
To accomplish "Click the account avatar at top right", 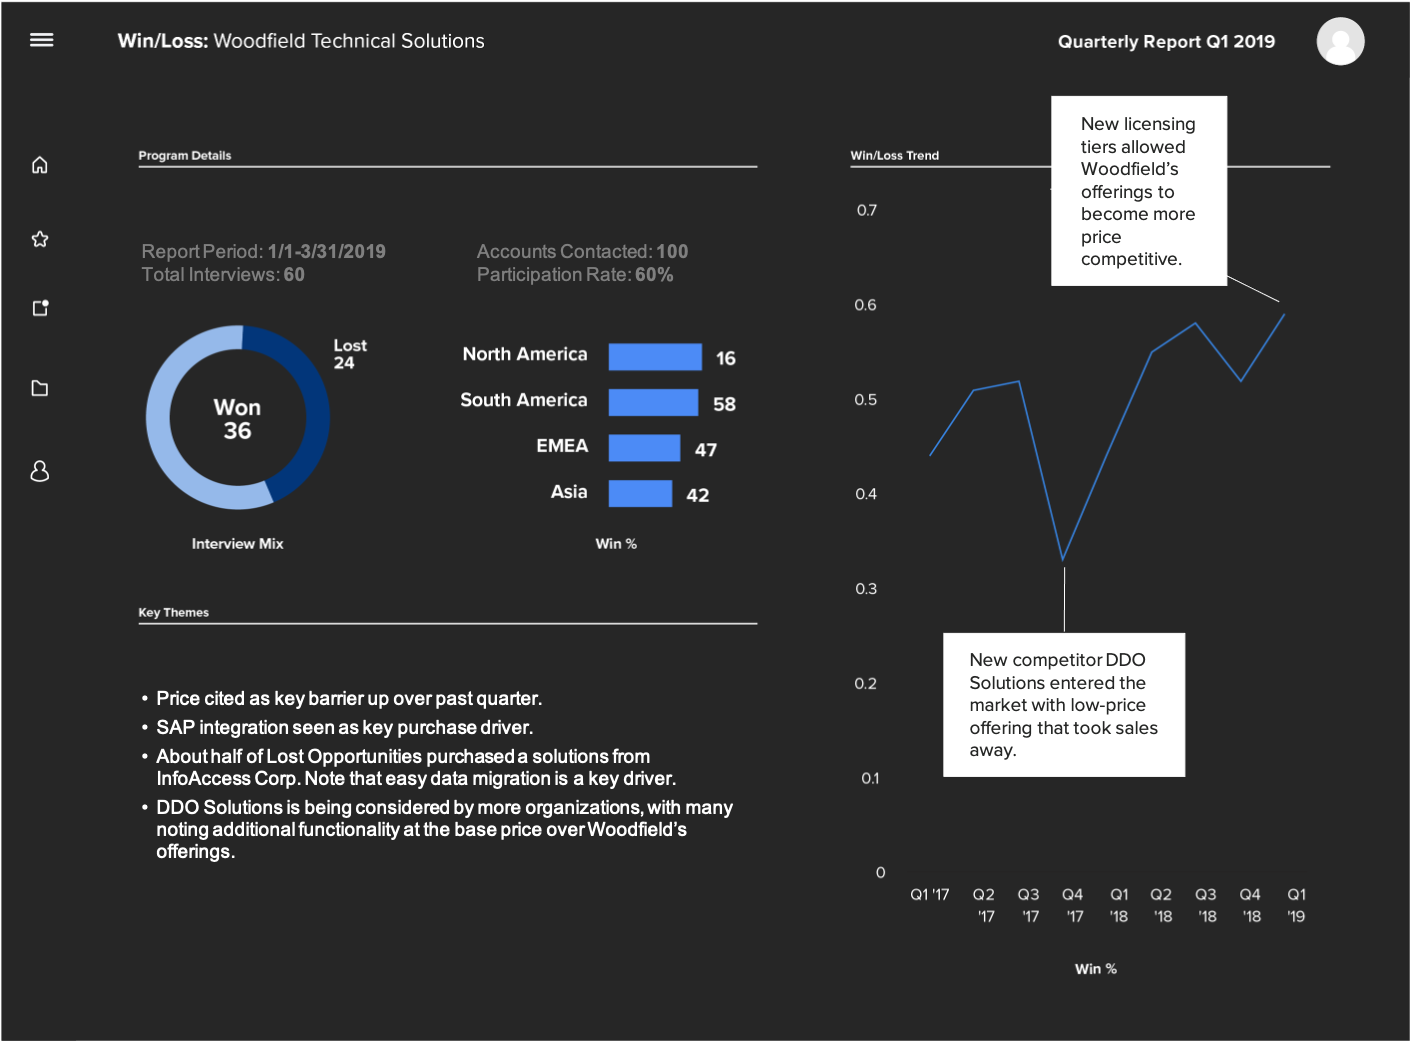I will pyautogui.click(x=1340, y=41).
